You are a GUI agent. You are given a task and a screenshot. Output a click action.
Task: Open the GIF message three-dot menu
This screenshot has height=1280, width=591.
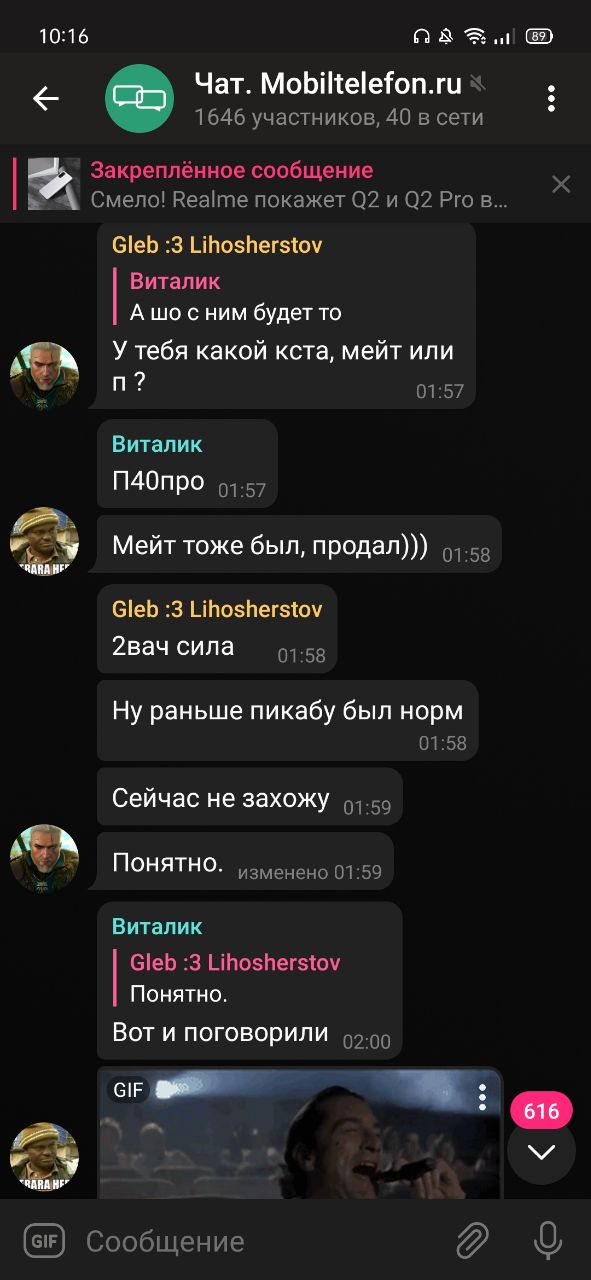click(482, 1096)
